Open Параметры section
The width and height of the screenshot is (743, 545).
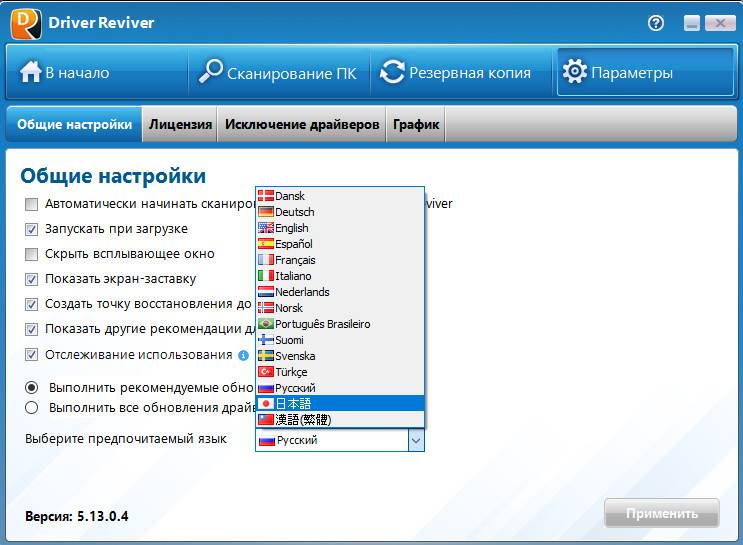tap(645, 73)
